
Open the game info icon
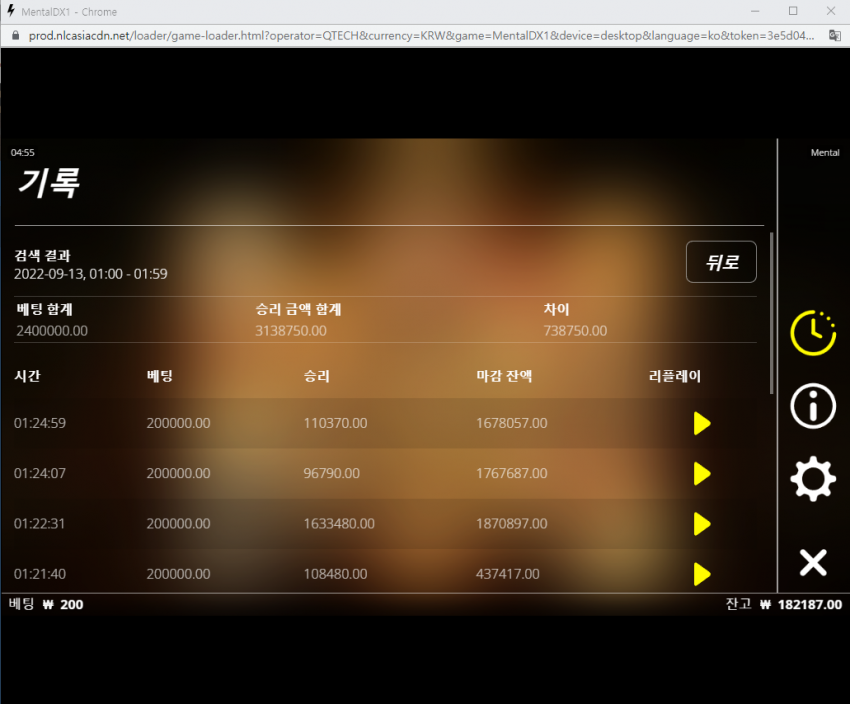click(x=813, y=406)
